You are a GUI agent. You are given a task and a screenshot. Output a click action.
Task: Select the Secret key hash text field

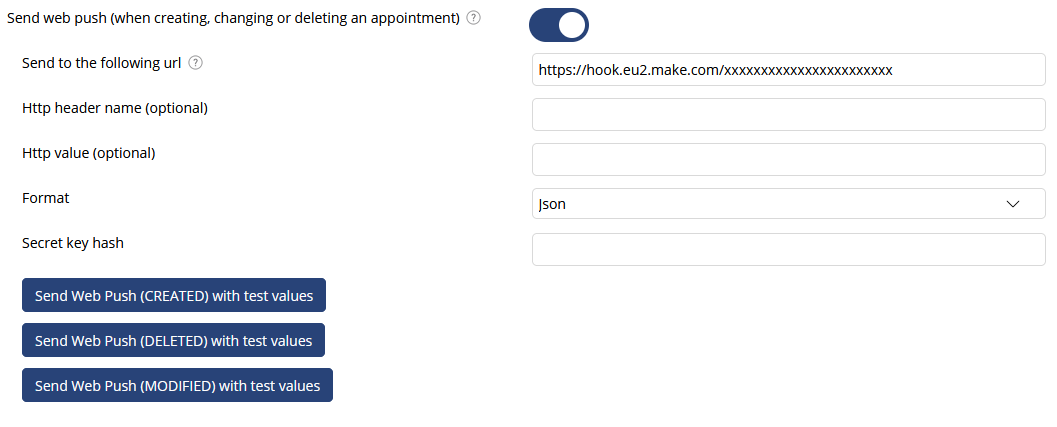pos(789,250)
